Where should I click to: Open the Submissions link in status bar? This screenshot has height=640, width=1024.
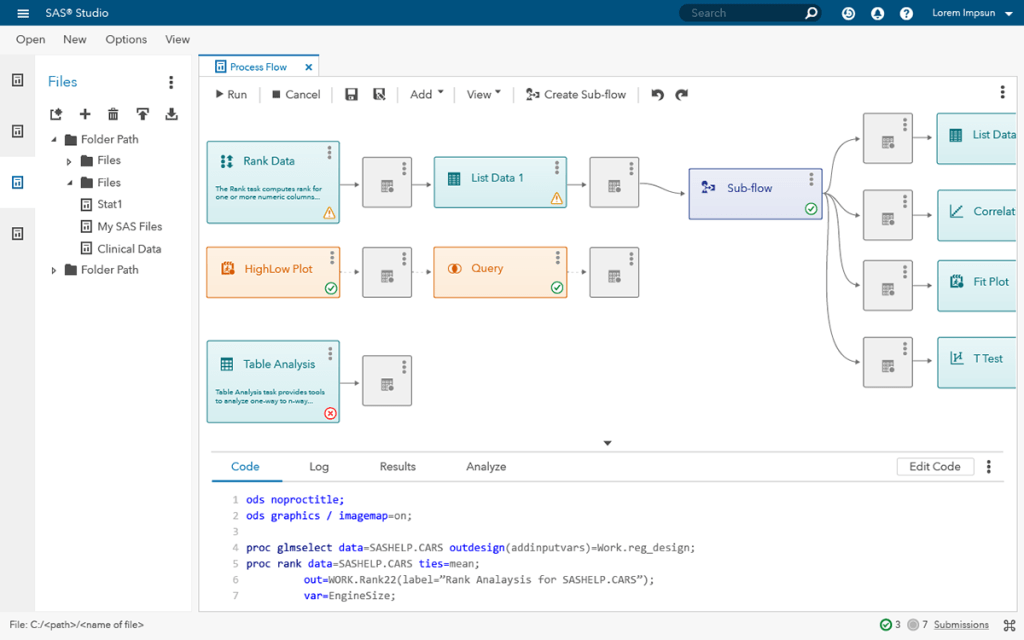[961, 625]
